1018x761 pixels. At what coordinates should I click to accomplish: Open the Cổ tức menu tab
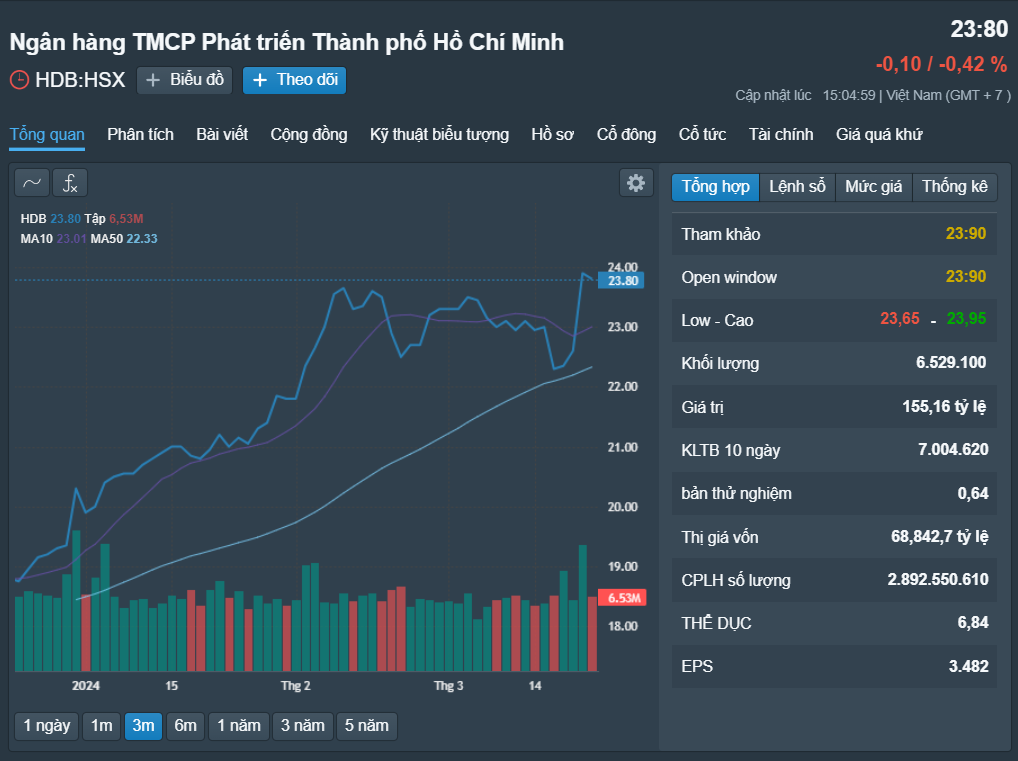pos(702,134)
